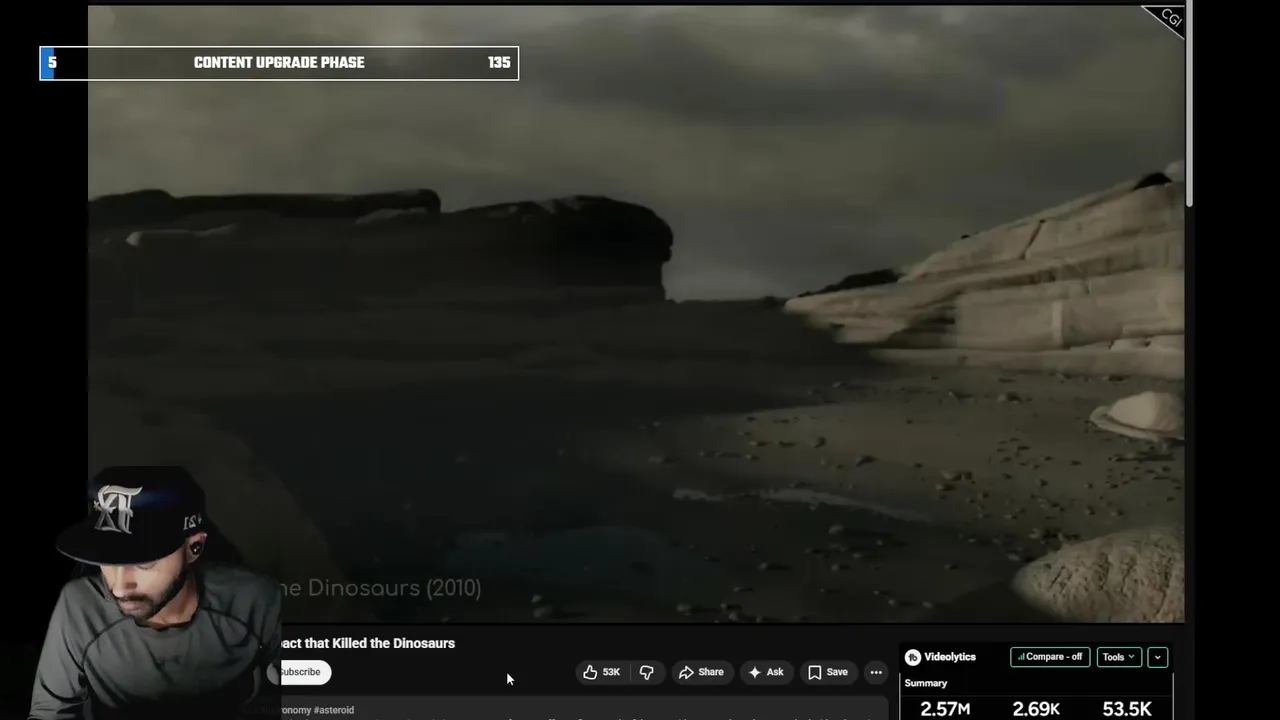Click the dislike thumbs-down icon
1280x720 pixels.
pos(646,672)
